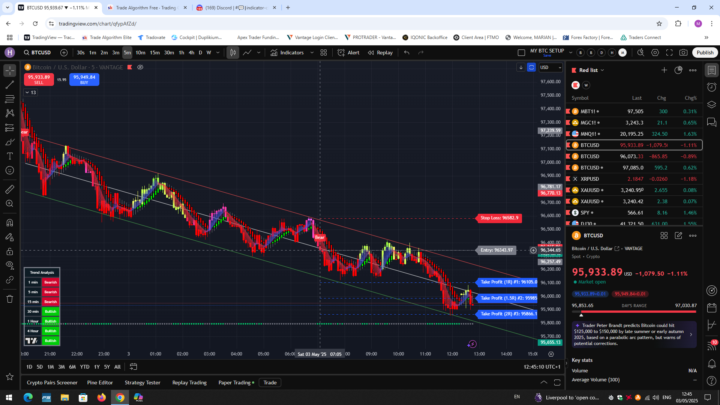Click the Trade button in bottom panel
This screenshot has width=720, height=405.
(x=270, y=382)
